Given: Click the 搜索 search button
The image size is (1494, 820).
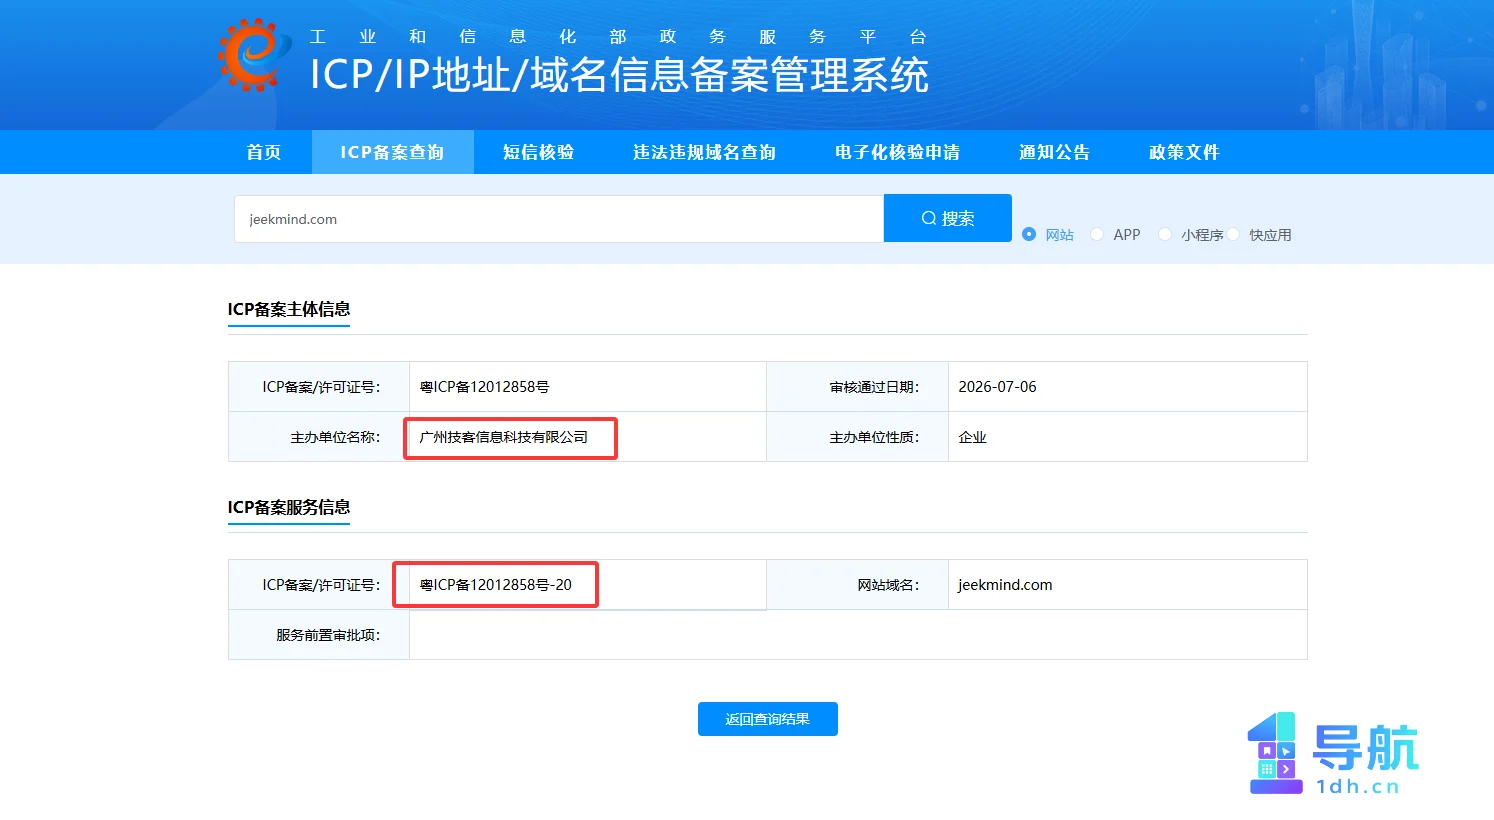Looking at the screenshot, I should coord(948,218).
